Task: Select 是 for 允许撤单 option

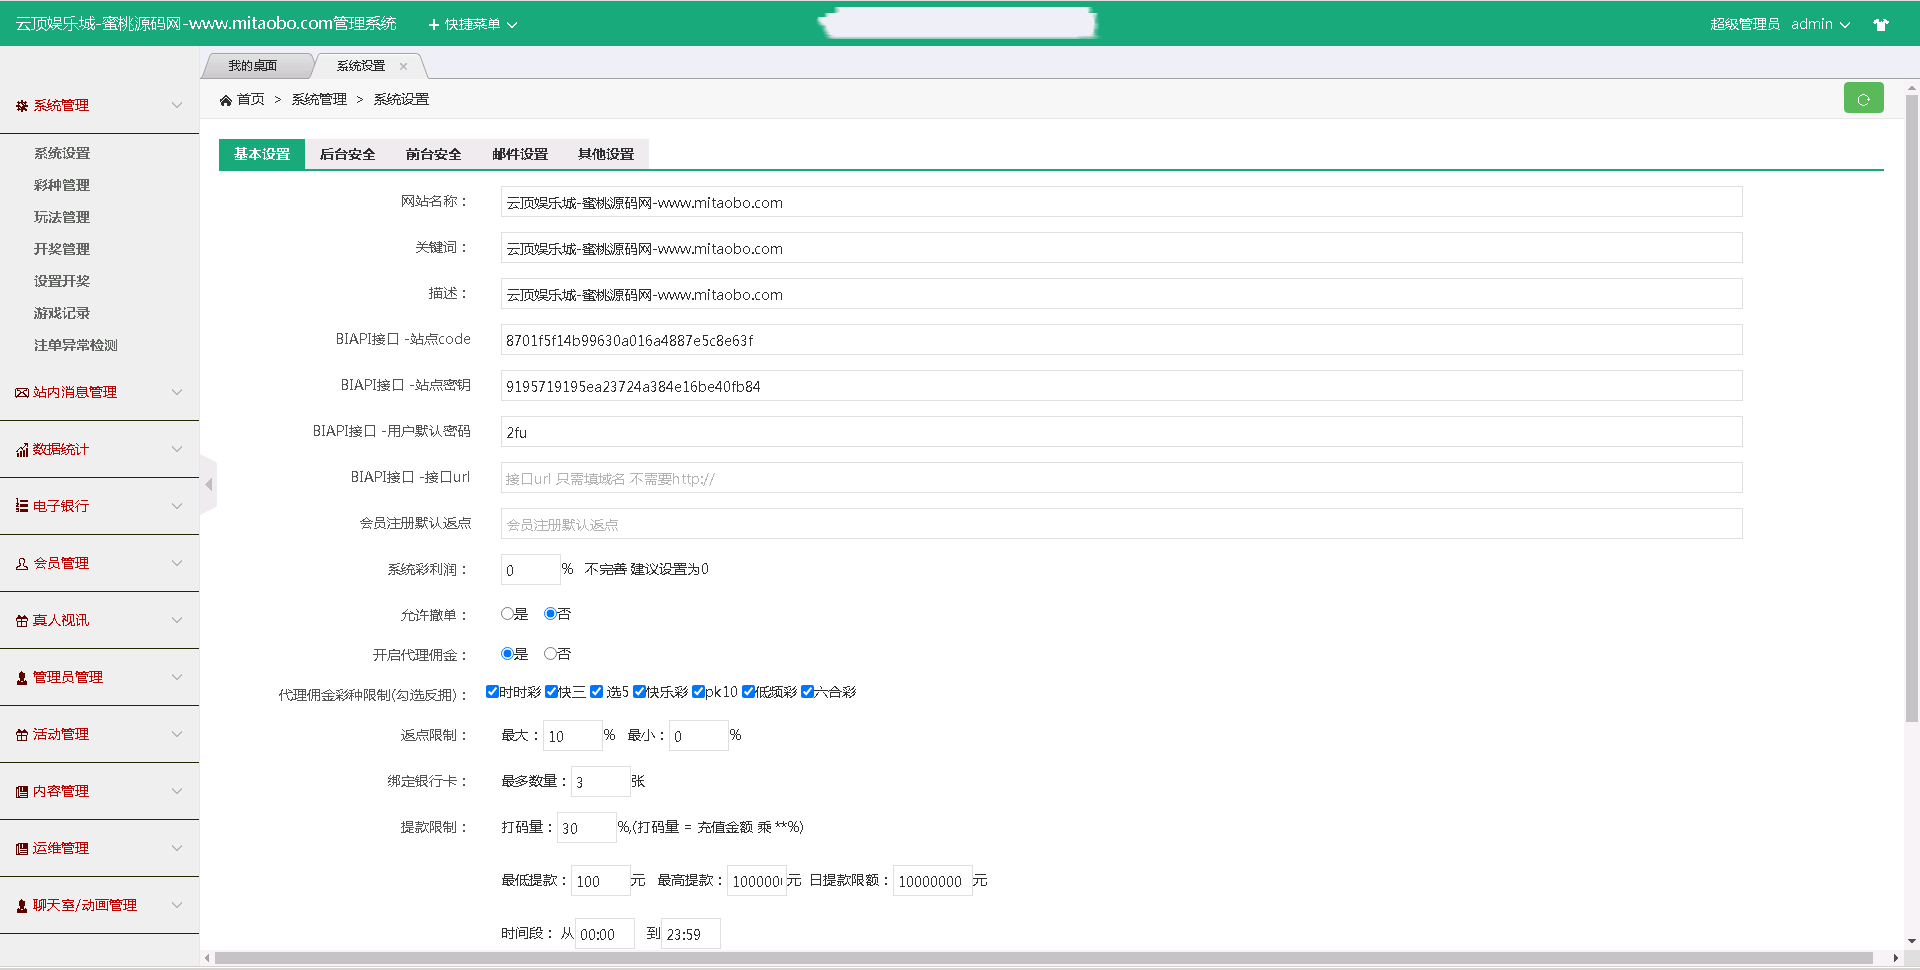Action: pyautogui.click(x=507, y=614)
